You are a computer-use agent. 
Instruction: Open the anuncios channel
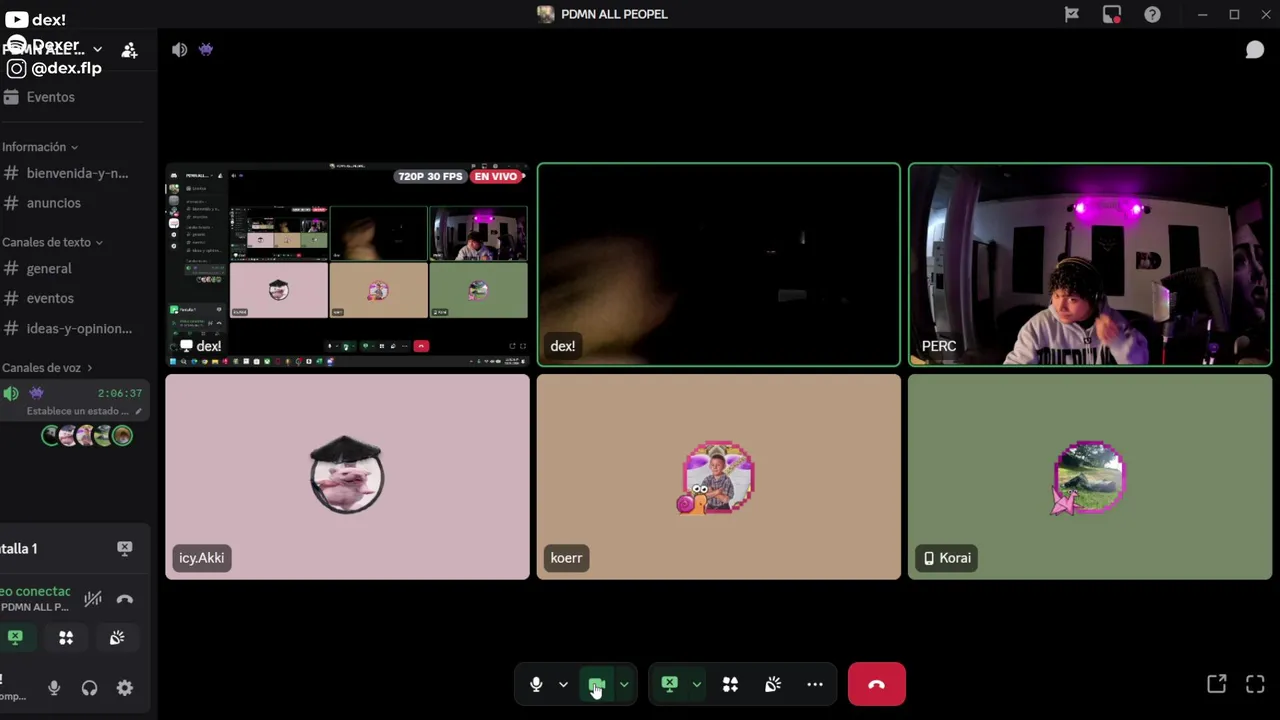(54, 203)
